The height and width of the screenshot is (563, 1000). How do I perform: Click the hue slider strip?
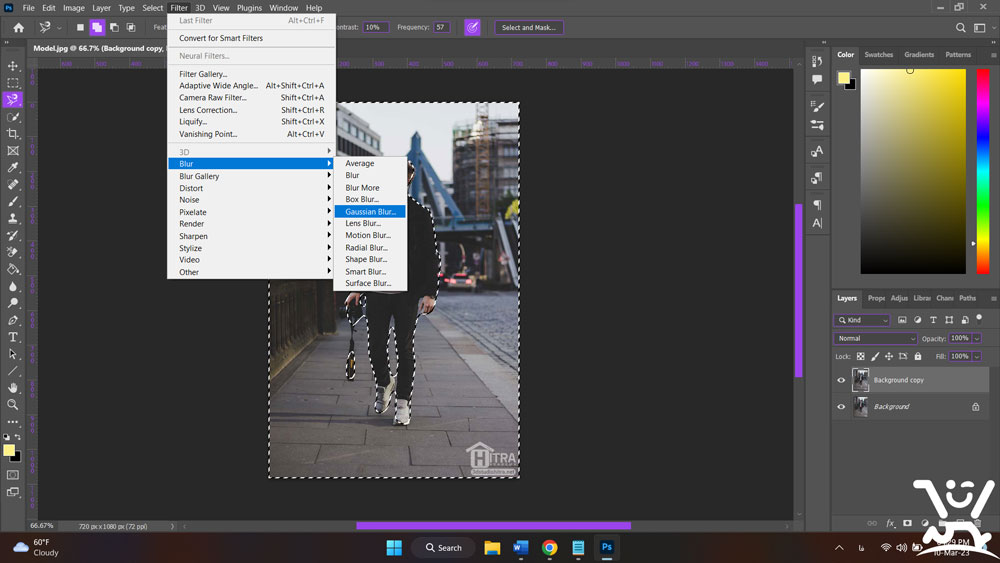click(x=983, y=172)
